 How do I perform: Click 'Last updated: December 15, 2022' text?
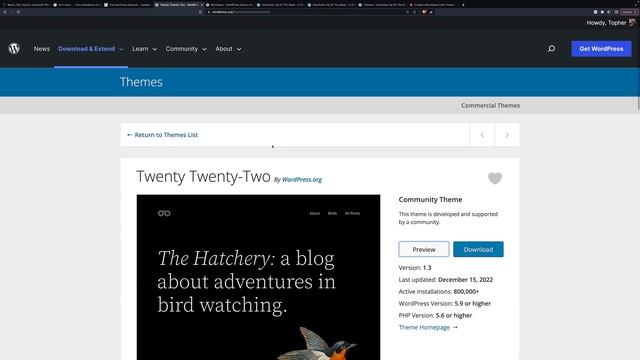tap(446, 280)
